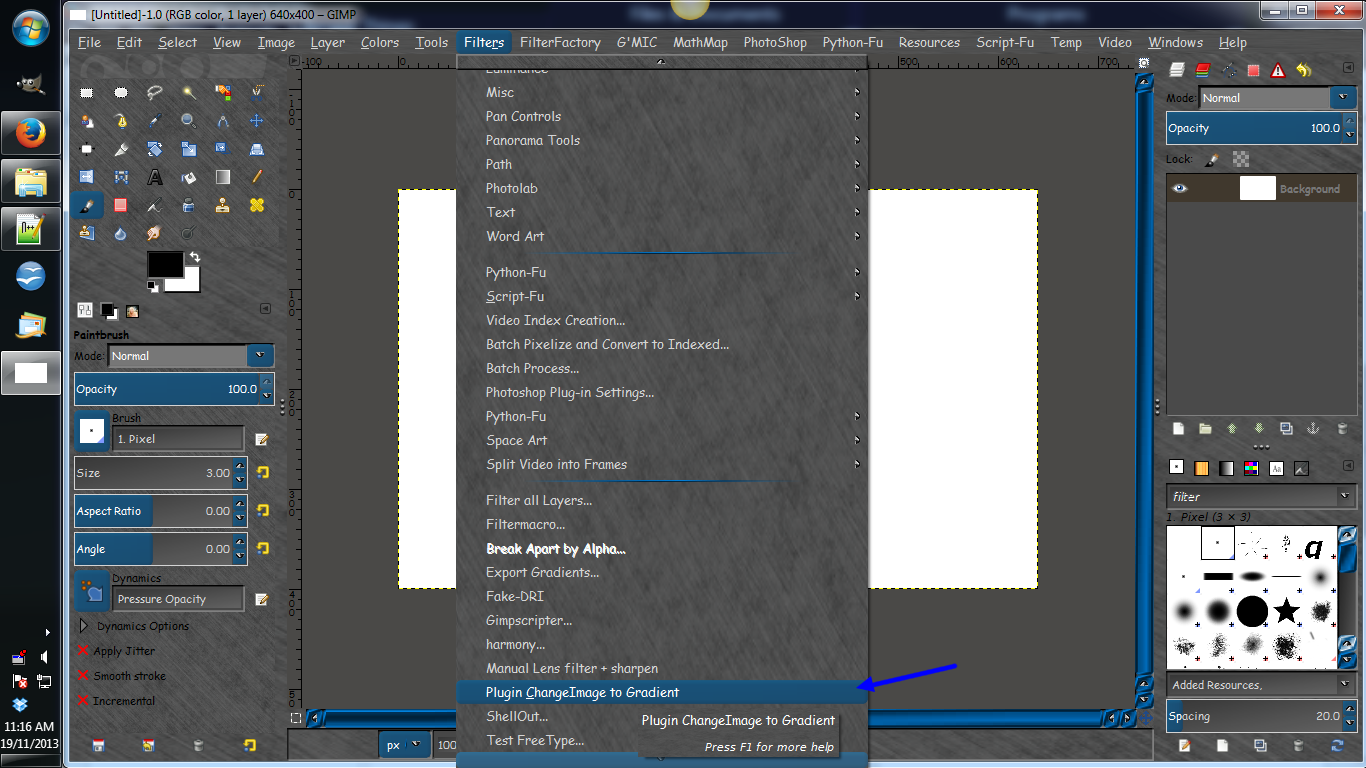Expand the Panorama Tools submenu
The image size is (1366, 768).
pyautogui.click(x=662, y=141)
